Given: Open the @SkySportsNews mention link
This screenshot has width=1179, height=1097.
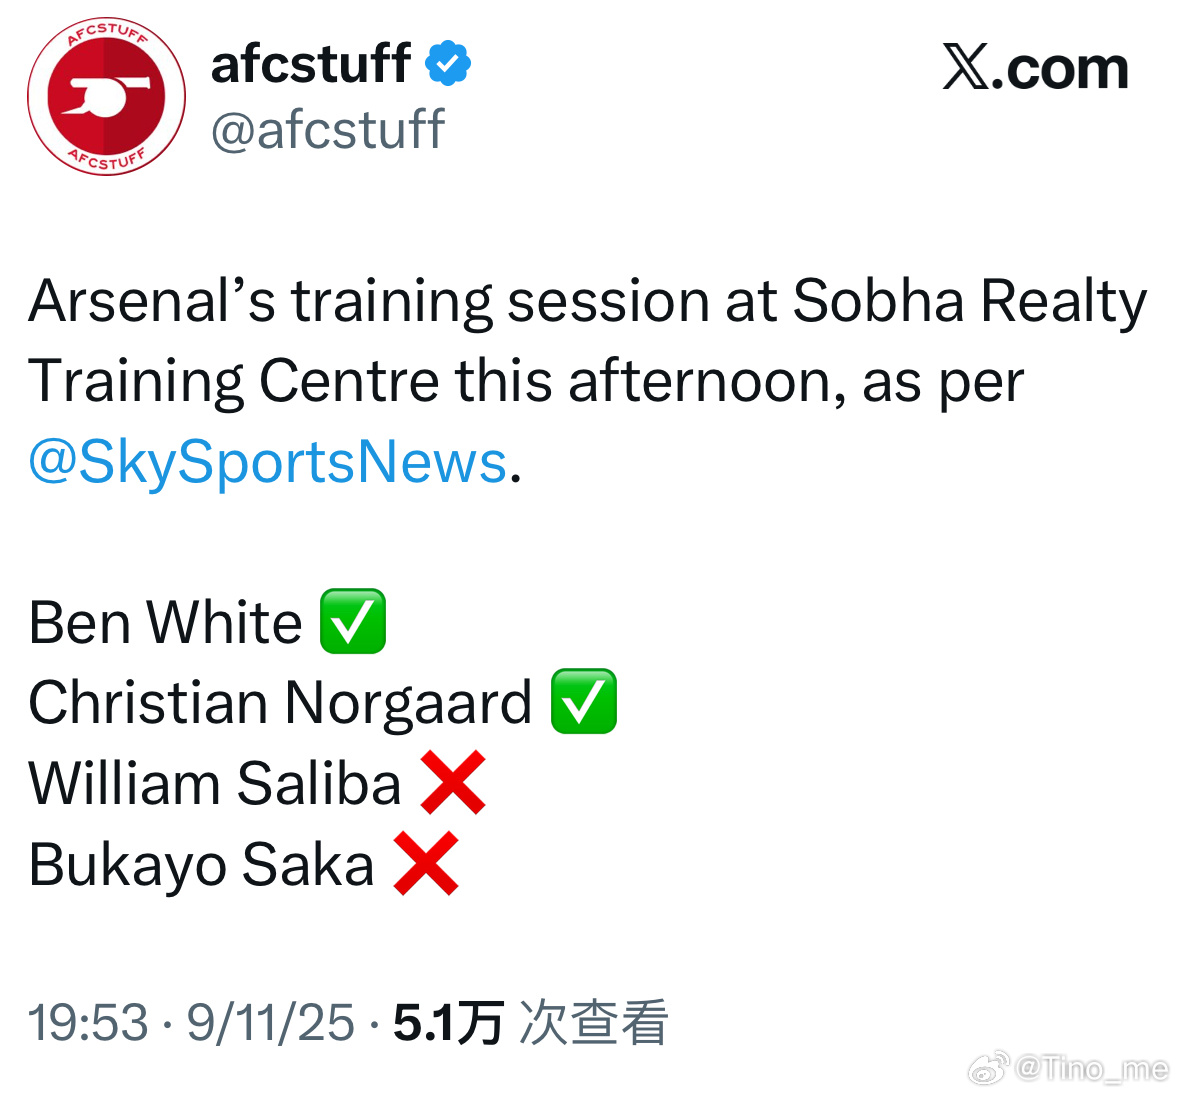Looking at the screenshot, I should point(268,461).
